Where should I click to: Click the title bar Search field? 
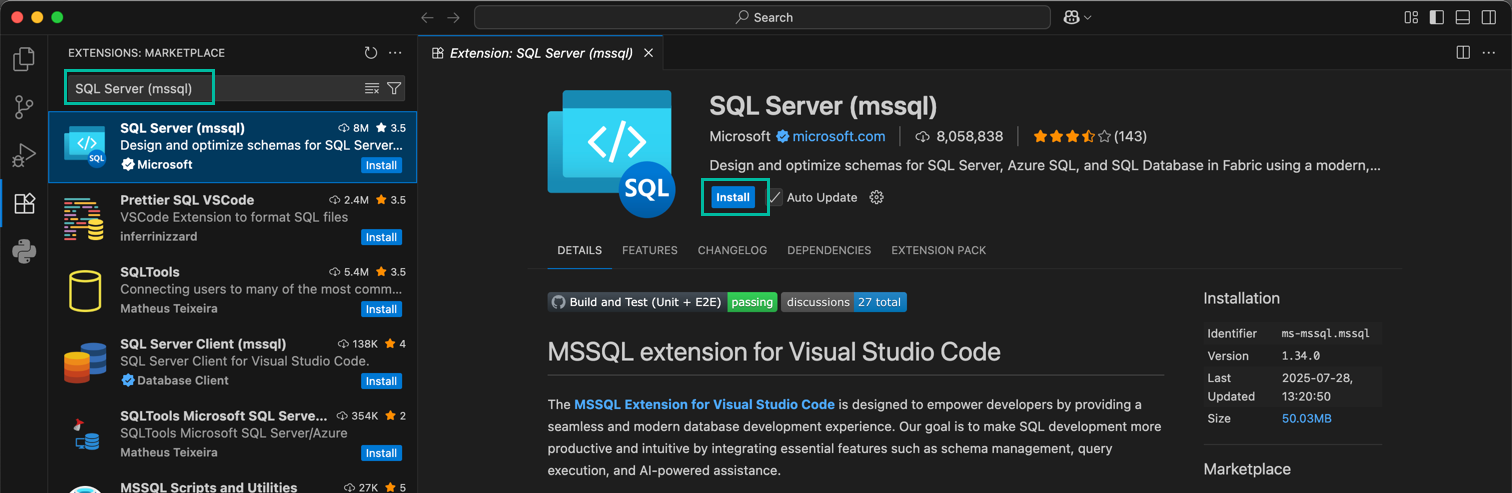762,17
